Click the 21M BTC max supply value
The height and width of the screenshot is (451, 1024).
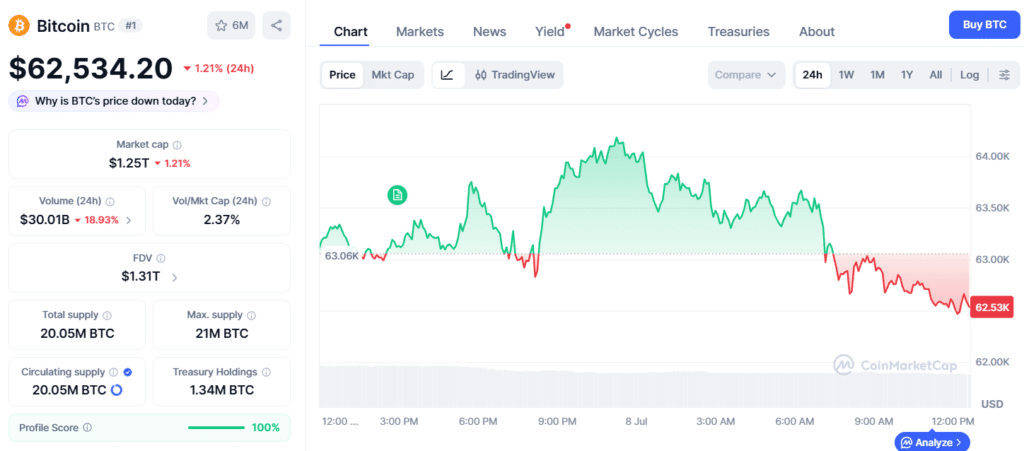point(222,334)
